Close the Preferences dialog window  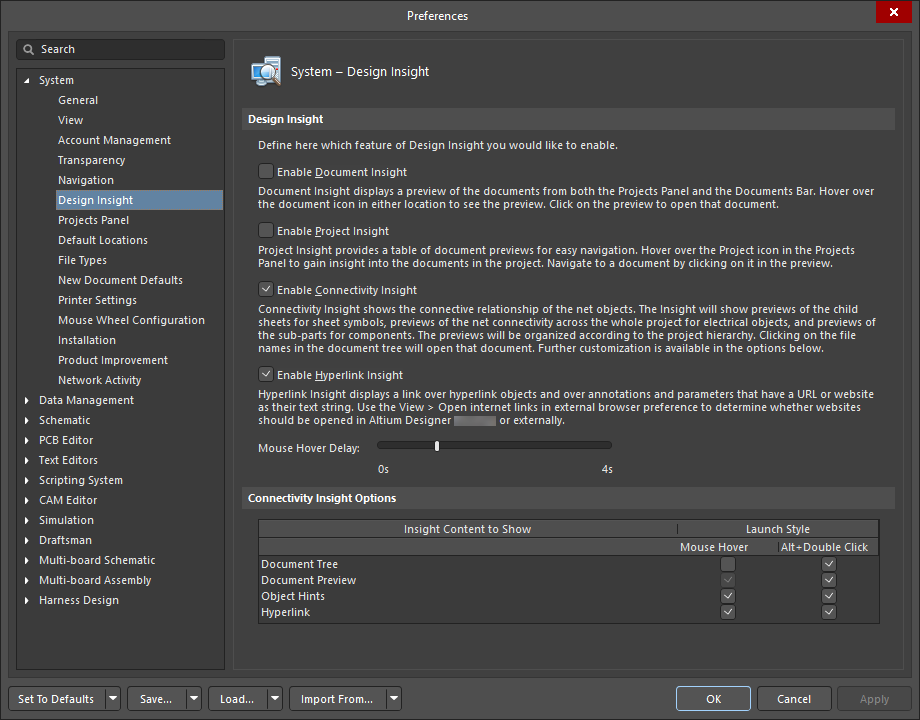click(x=891, y=13)
